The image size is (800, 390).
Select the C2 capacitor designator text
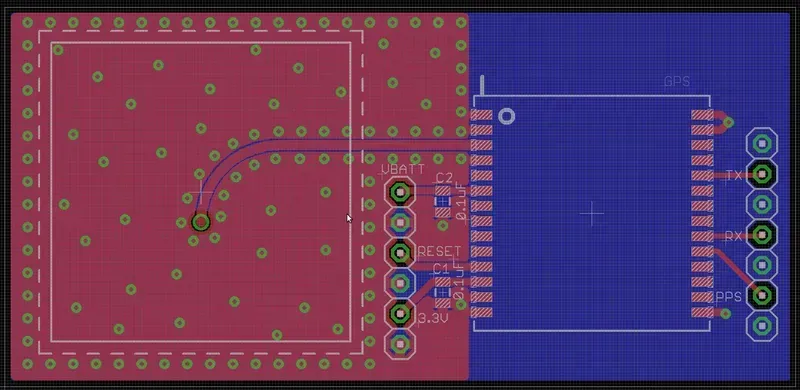(x=443, y=178)
